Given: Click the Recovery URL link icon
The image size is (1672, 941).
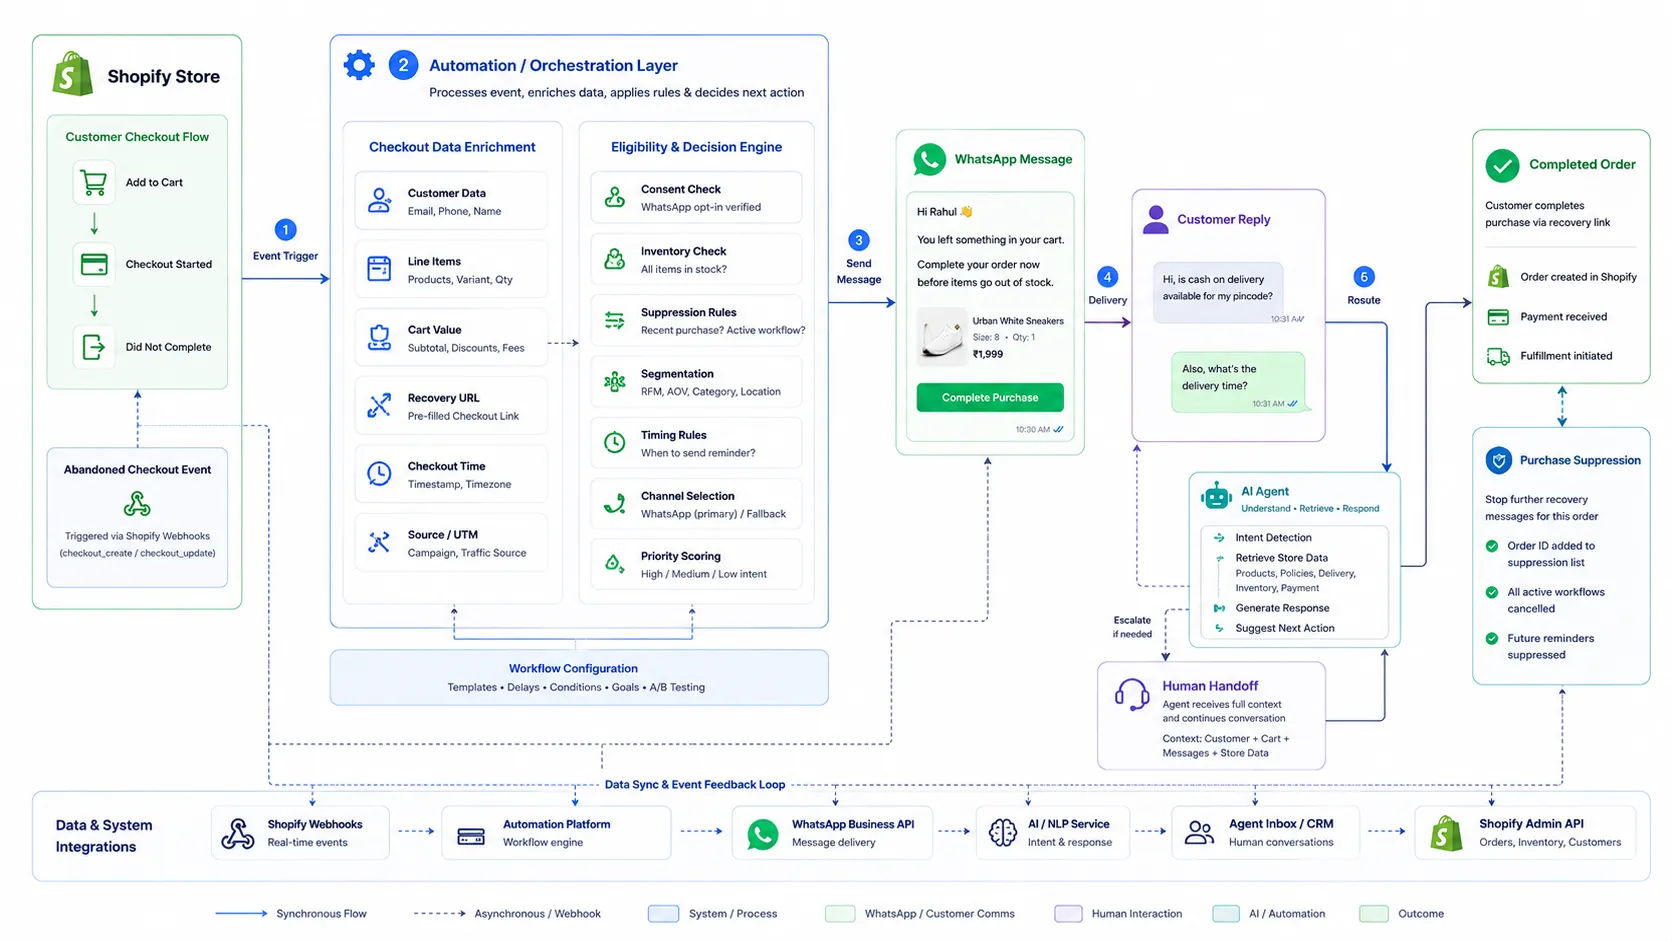Looking at the screenshot, I should (379, 405).
